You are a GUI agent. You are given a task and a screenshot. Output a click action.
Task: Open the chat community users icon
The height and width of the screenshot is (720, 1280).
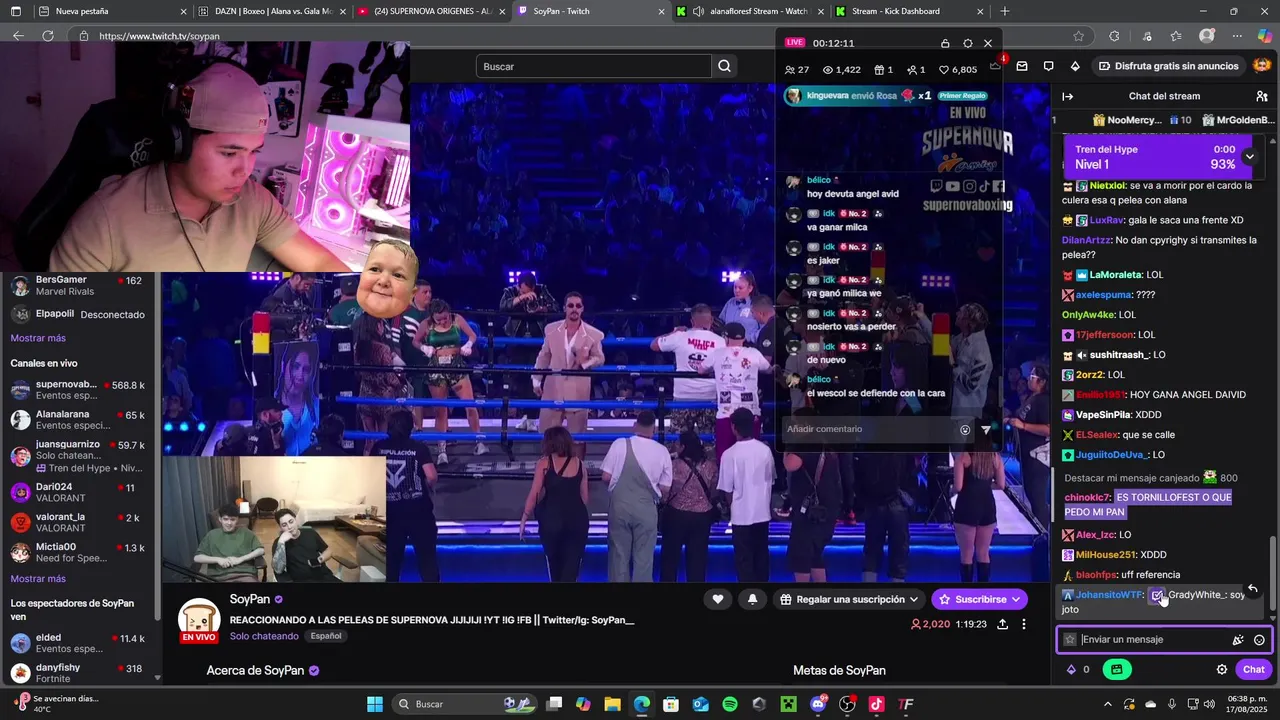[1262, 96]
